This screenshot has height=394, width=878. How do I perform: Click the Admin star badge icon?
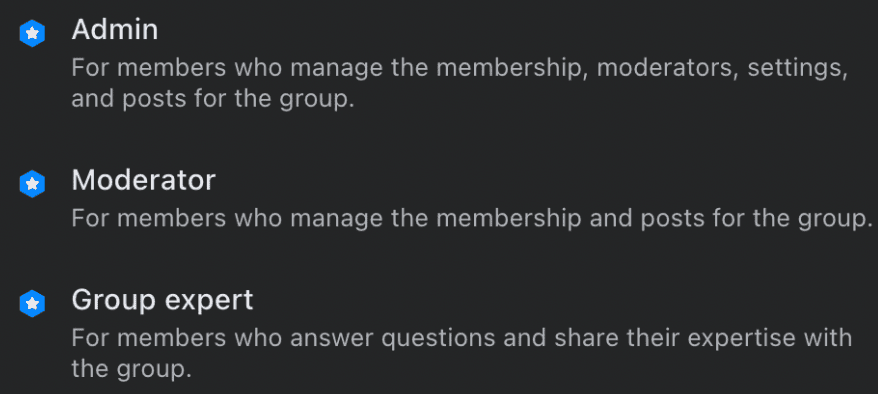pos(32,34)
